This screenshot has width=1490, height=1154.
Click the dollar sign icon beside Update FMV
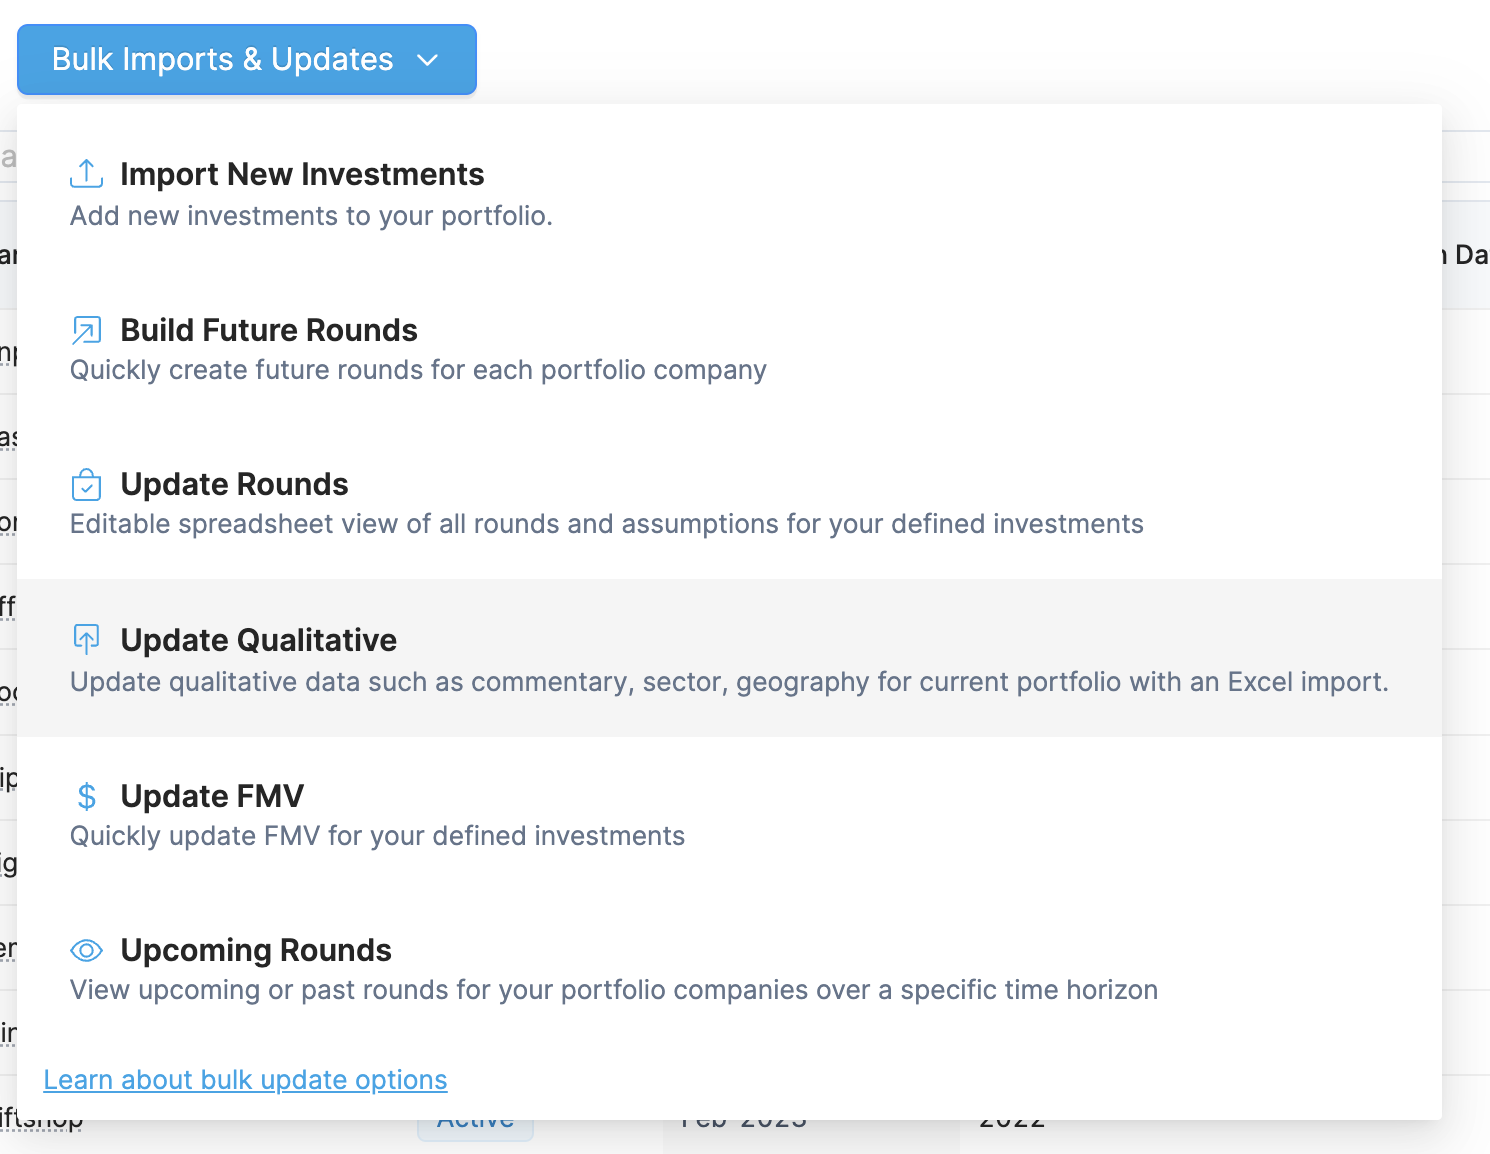click(87, 796)
